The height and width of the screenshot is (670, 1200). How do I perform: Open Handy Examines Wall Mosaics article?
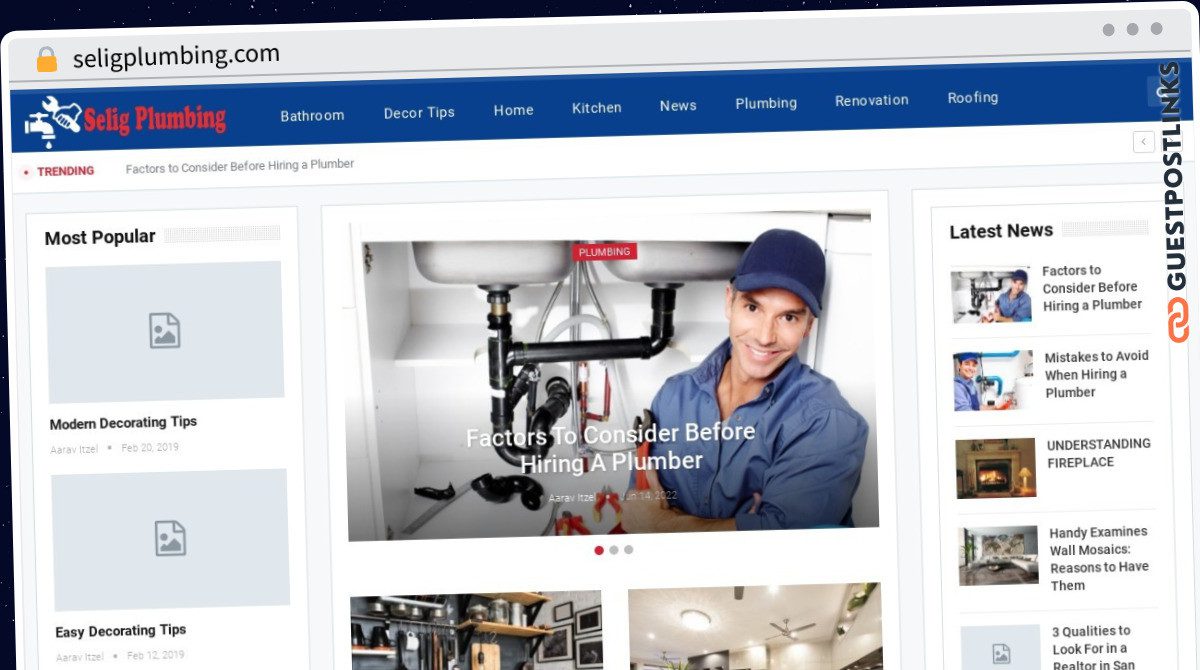point(1099,559)
